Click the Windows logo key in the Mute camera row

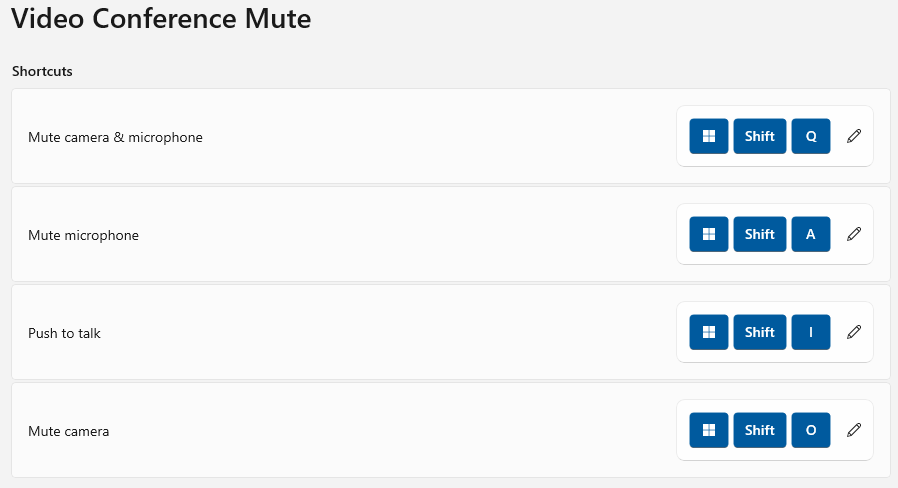point(709,430)
